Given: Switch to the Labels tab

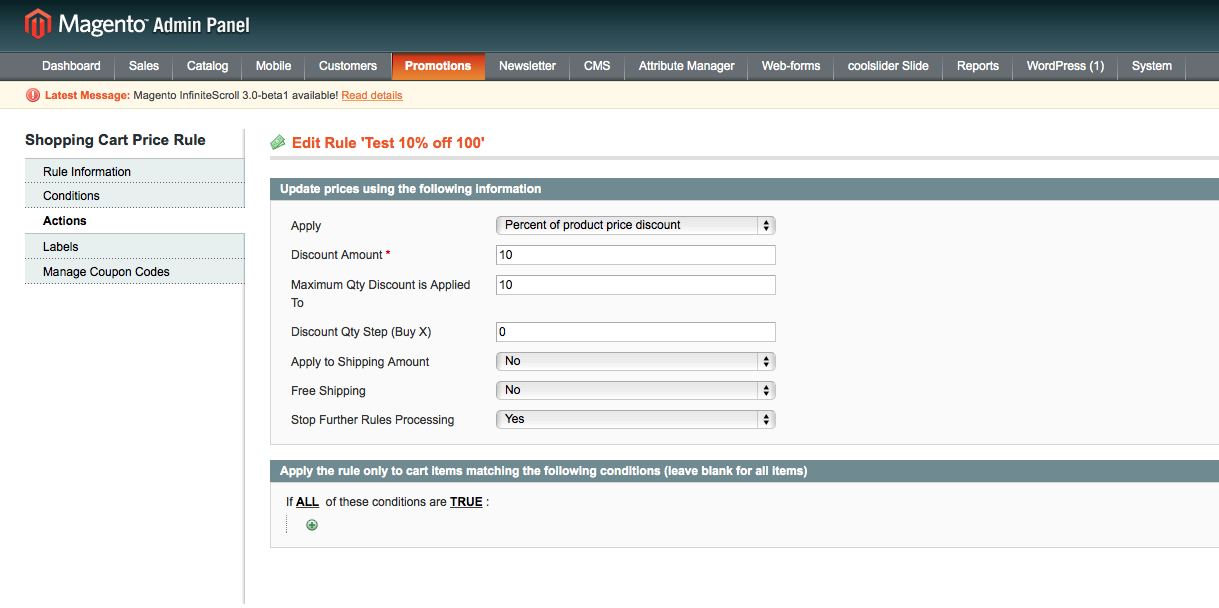Looking at the screenshot, I should click(x=134, y=246).
